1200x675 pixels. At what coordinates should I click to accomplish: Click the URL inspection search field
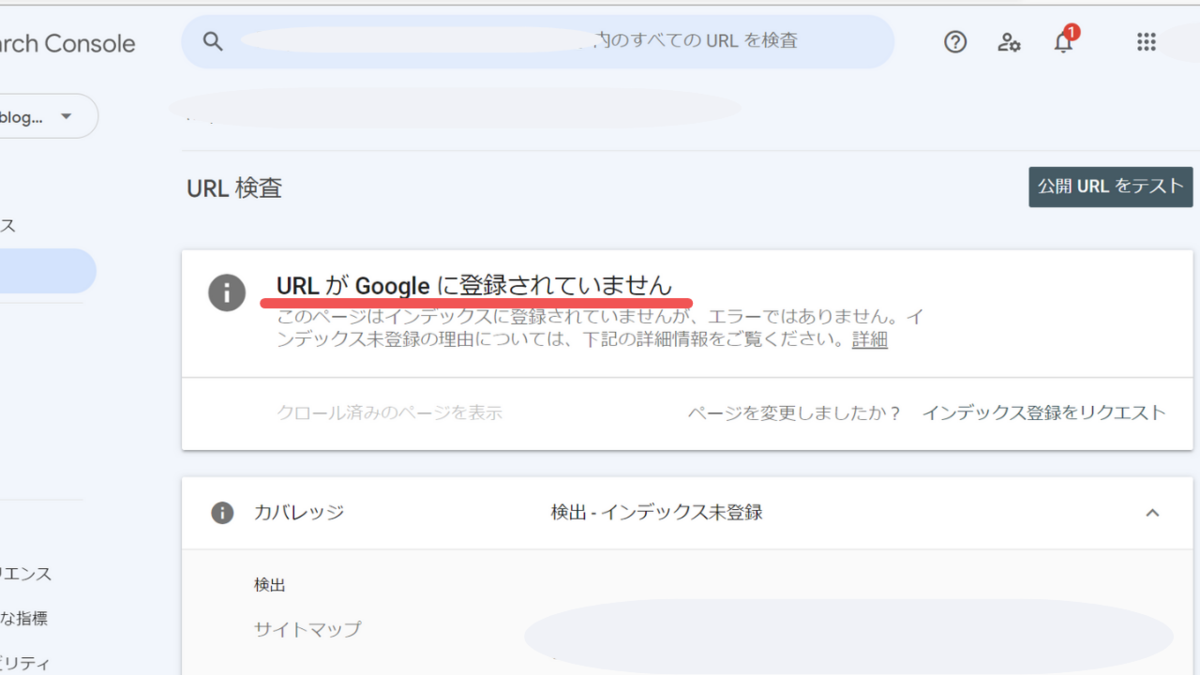pos(537,42)
